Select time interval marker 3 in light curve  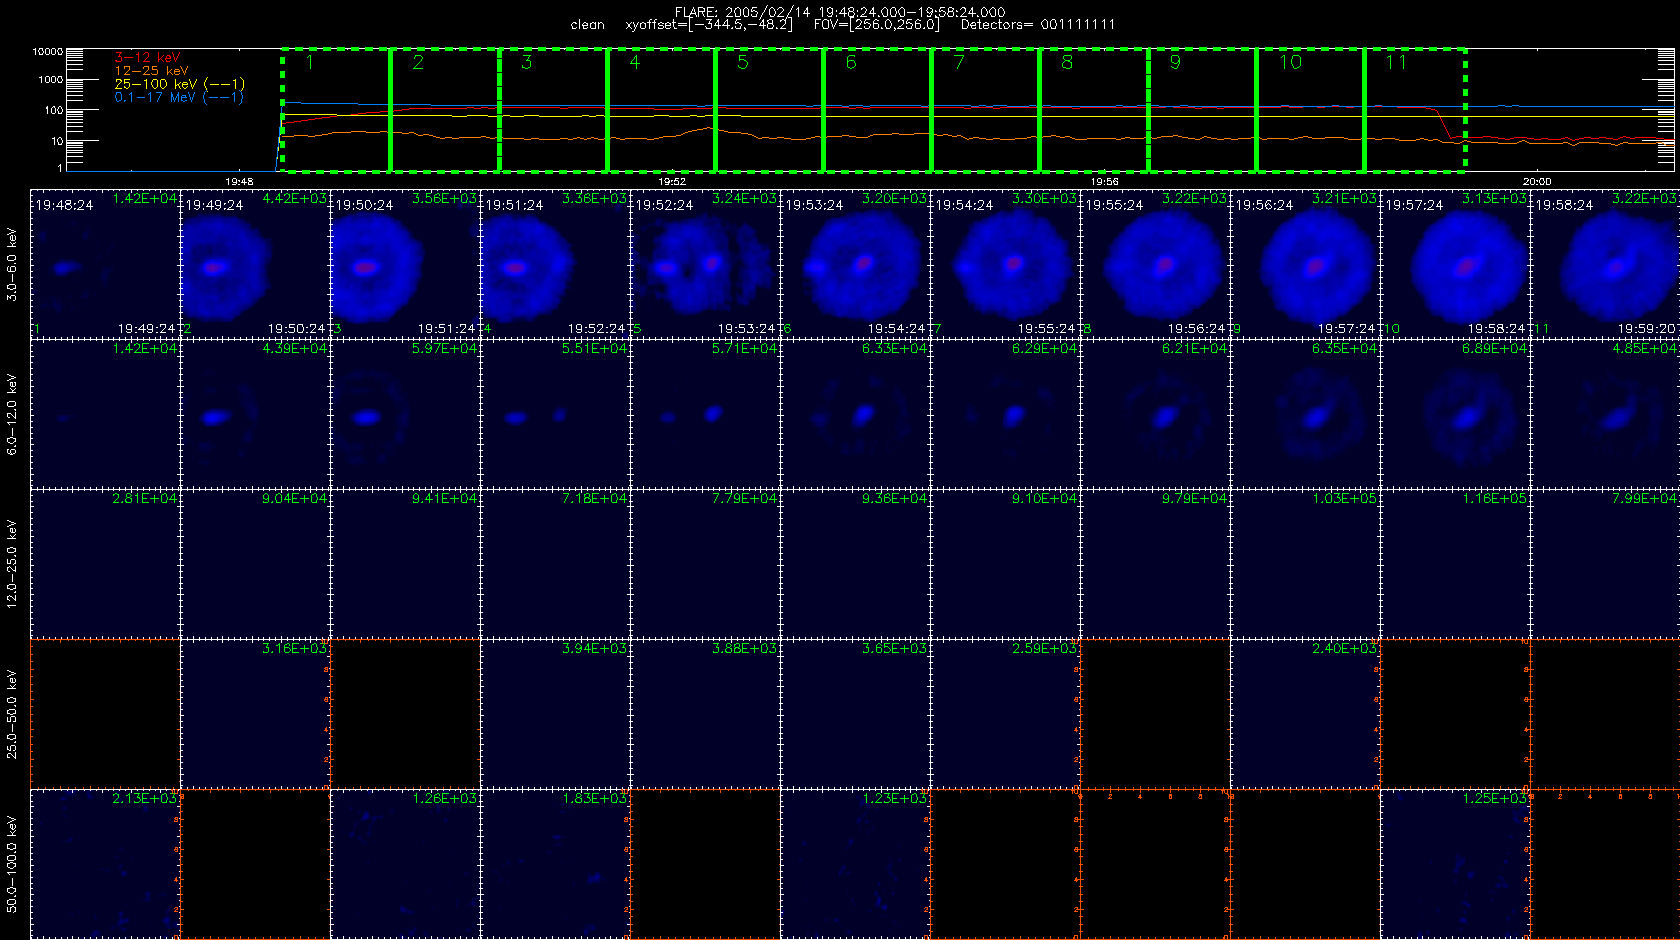(x=527, y=63)
